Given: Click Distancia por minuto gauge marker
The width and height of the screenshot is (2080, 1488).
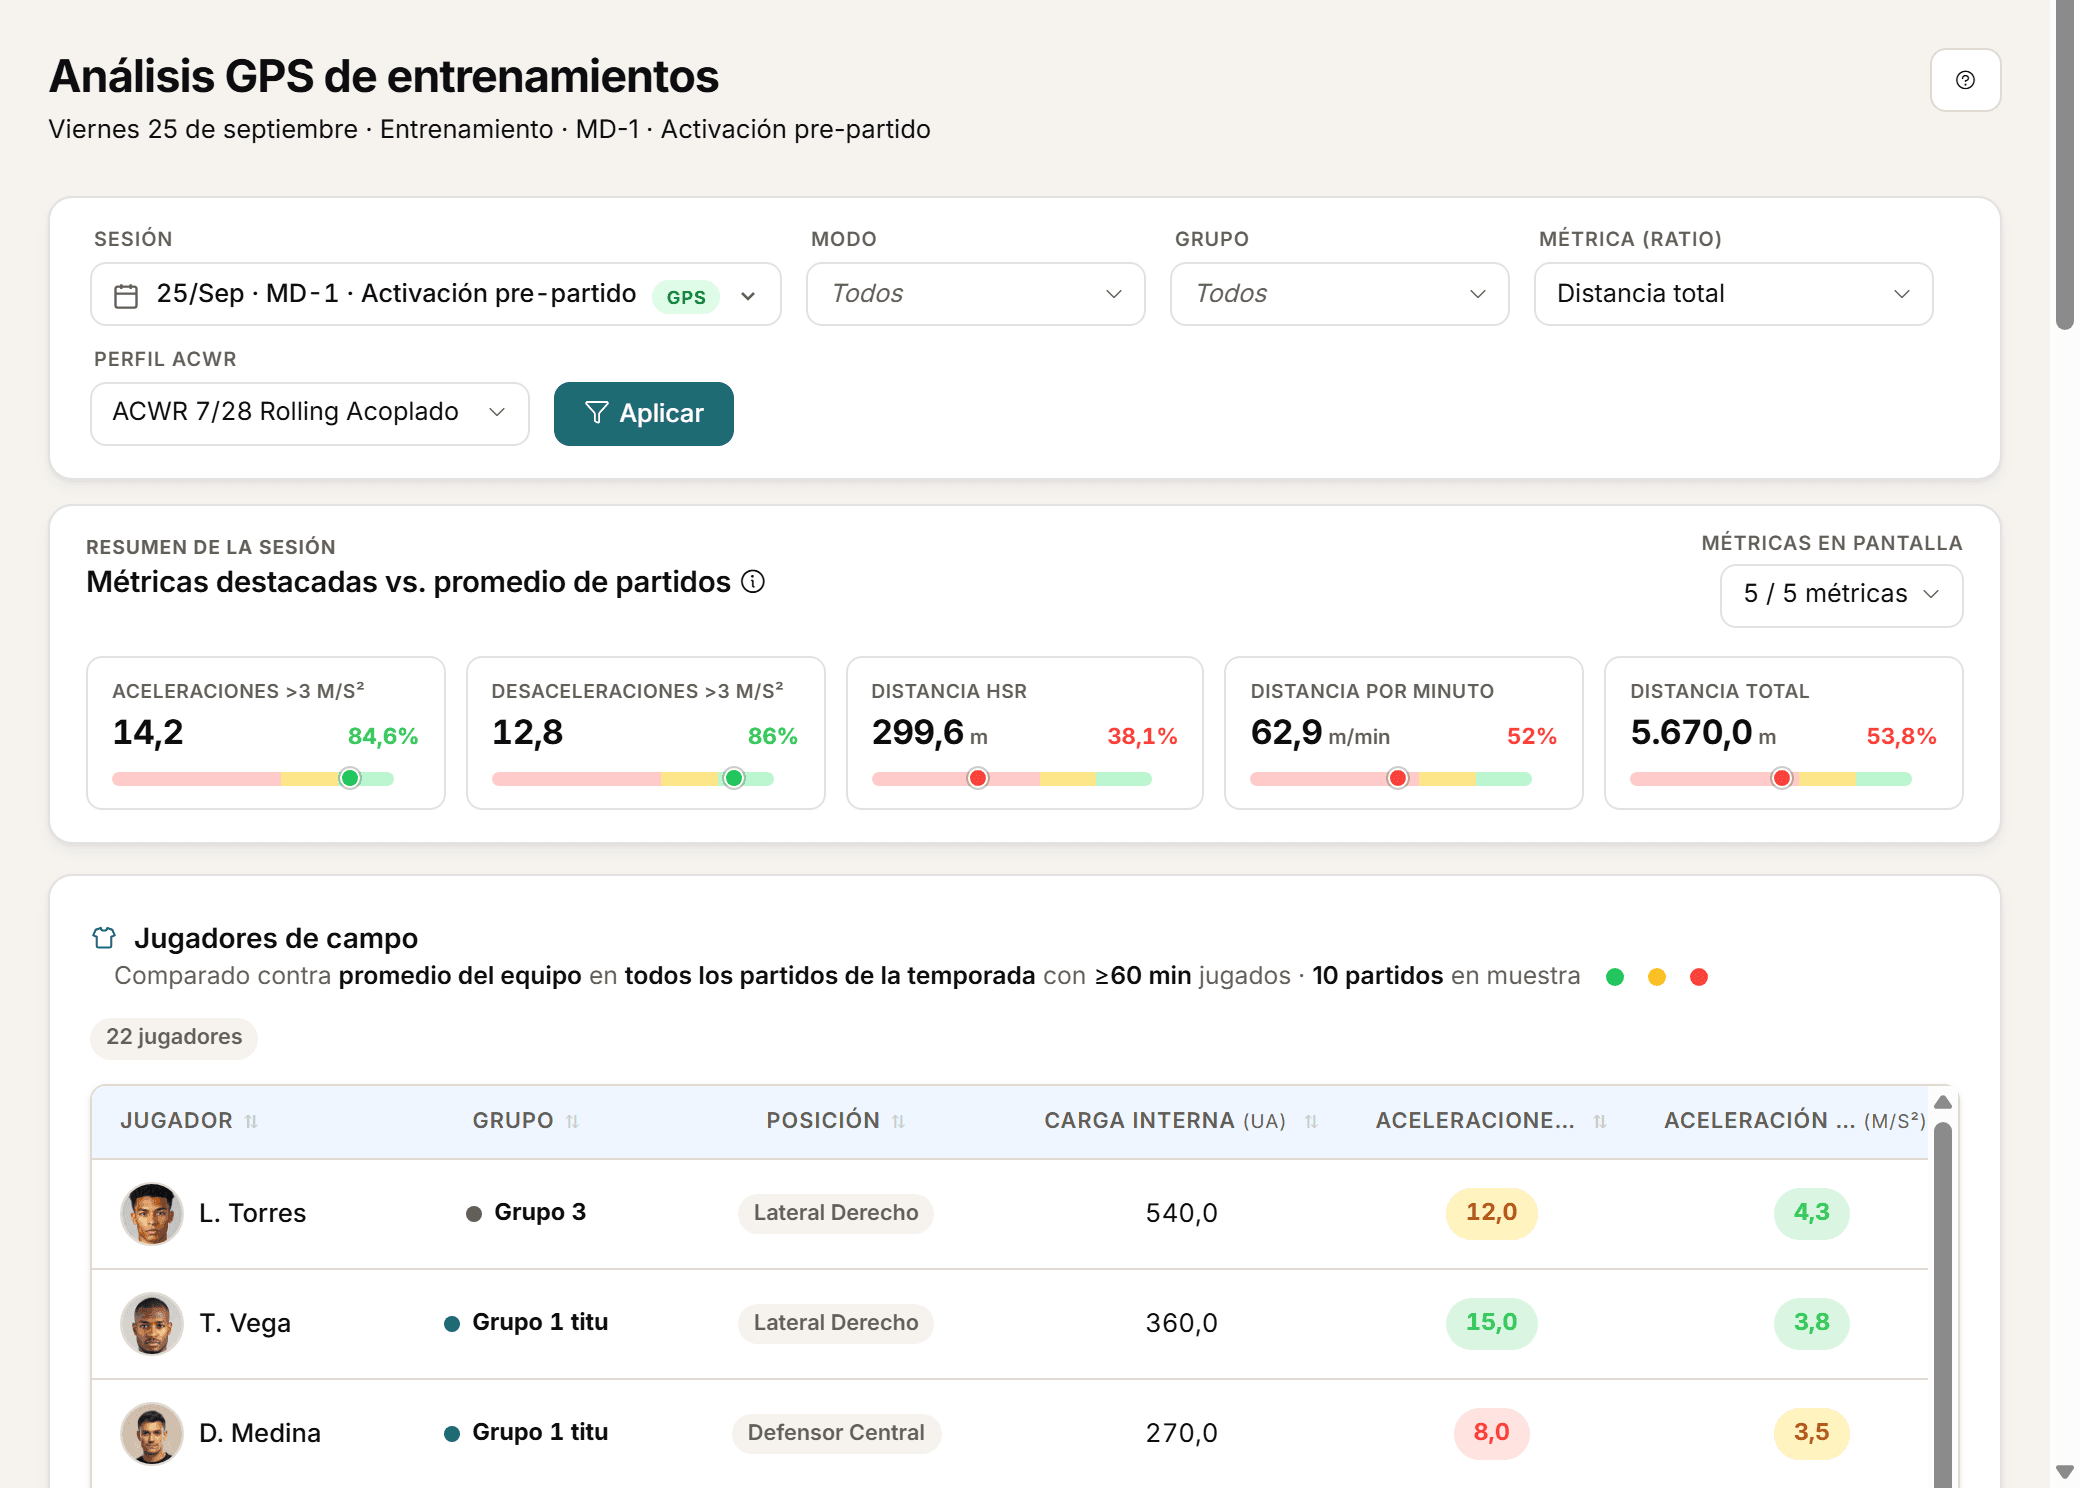Looking at the screenshot, I should pyautogui.click(x=1398, y=778).
